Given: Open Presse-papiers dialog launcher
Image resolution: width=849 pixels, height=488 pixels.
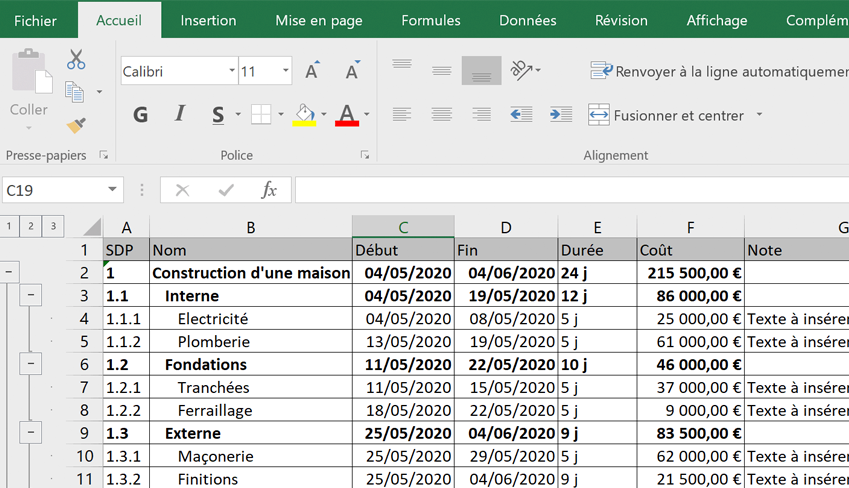Looking at the screenshot, I should pos(103,155).
